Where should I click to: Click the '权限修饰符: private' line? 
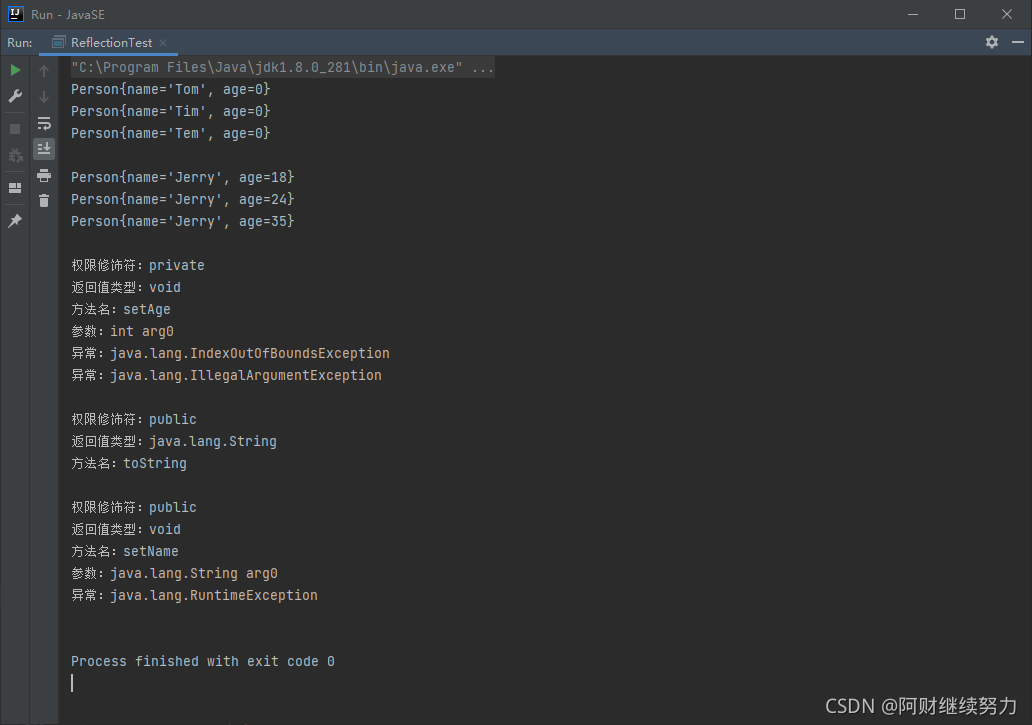[138, 265]
